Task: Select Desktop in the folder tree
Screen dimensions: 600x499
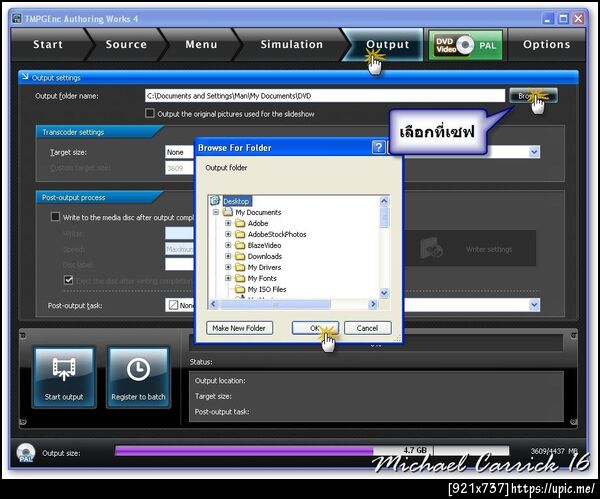Action: pyautogui.click(x=236, y=201)
